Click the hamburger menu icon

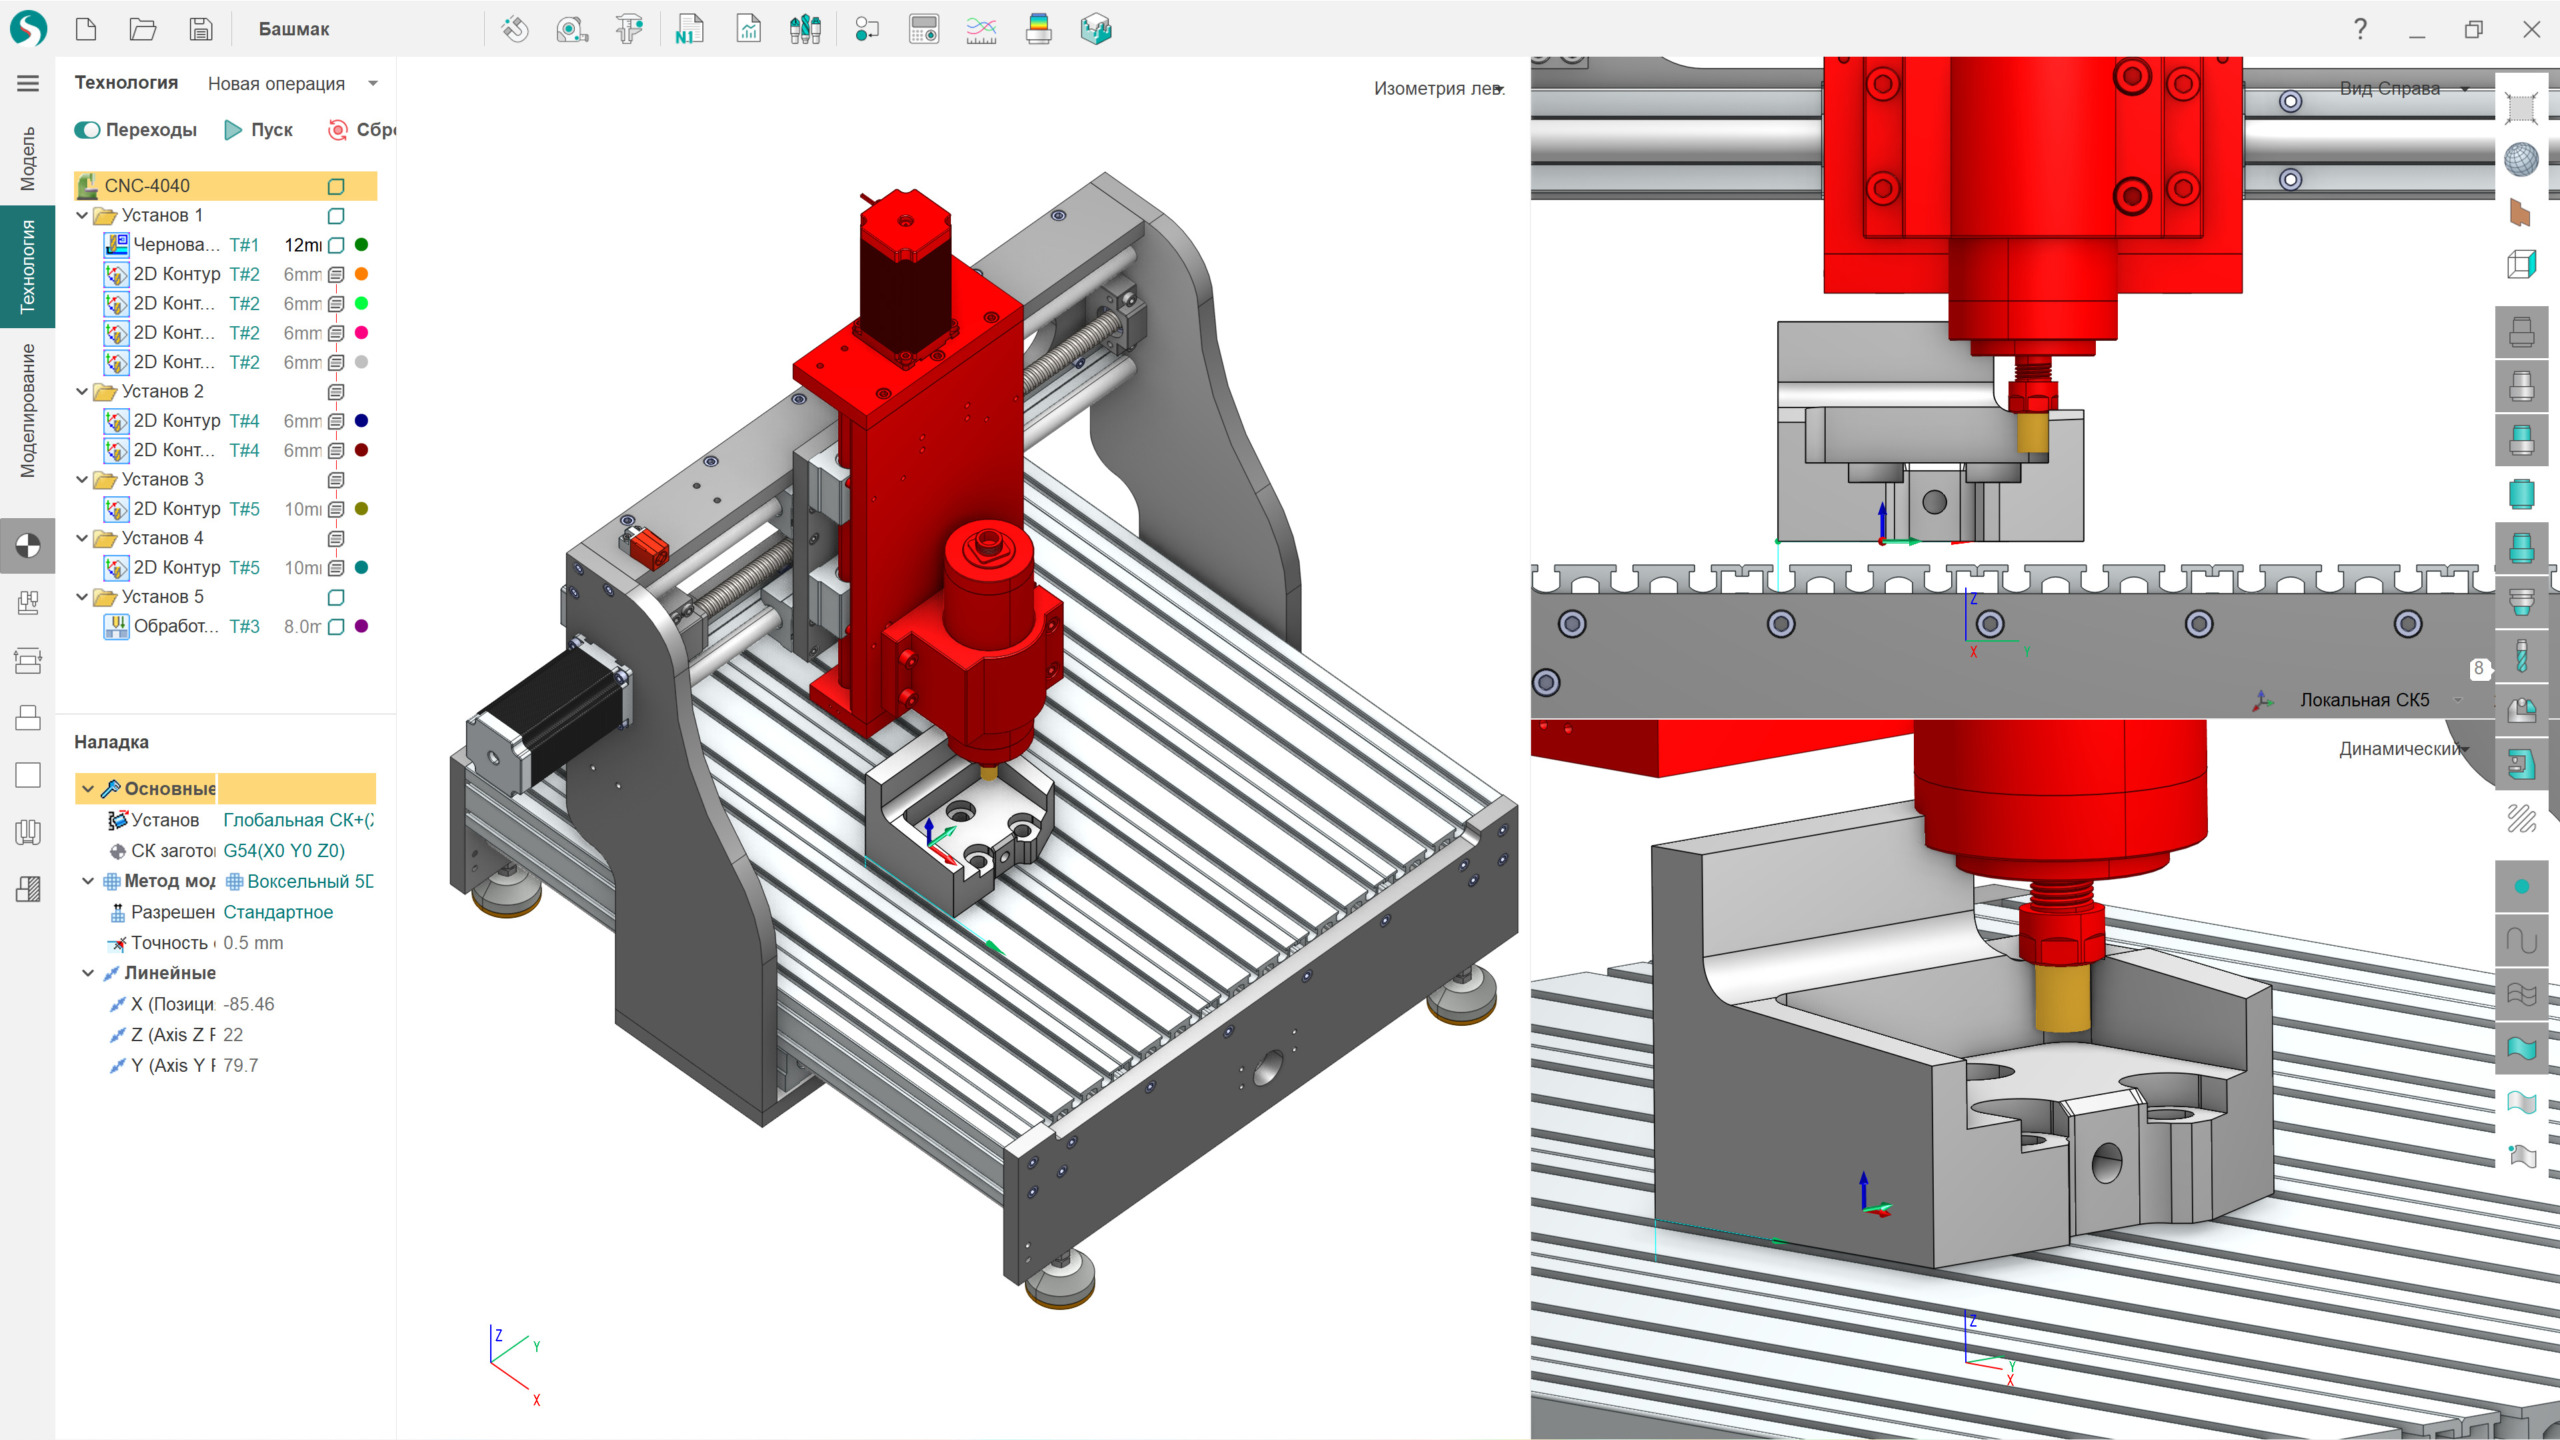[28, 83]
